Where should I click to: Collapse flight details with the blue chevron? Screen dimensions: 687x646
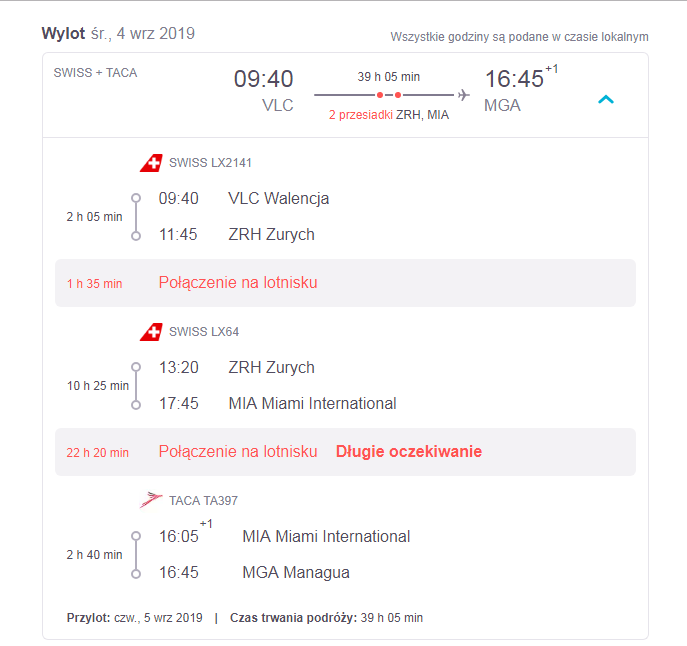pos(606,99)
